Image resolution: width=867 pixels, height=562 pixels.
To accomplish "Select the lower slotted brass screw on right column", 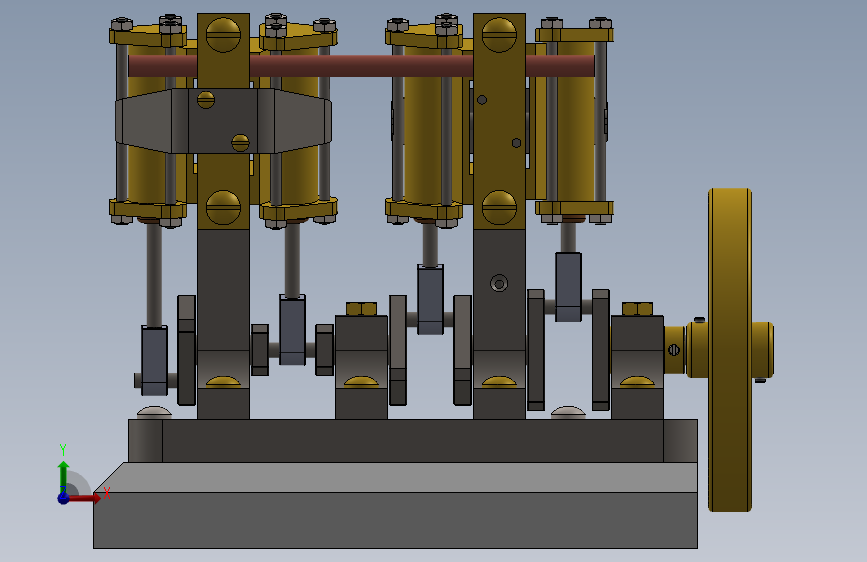I will pyautogui.click(x=499, y=207).
